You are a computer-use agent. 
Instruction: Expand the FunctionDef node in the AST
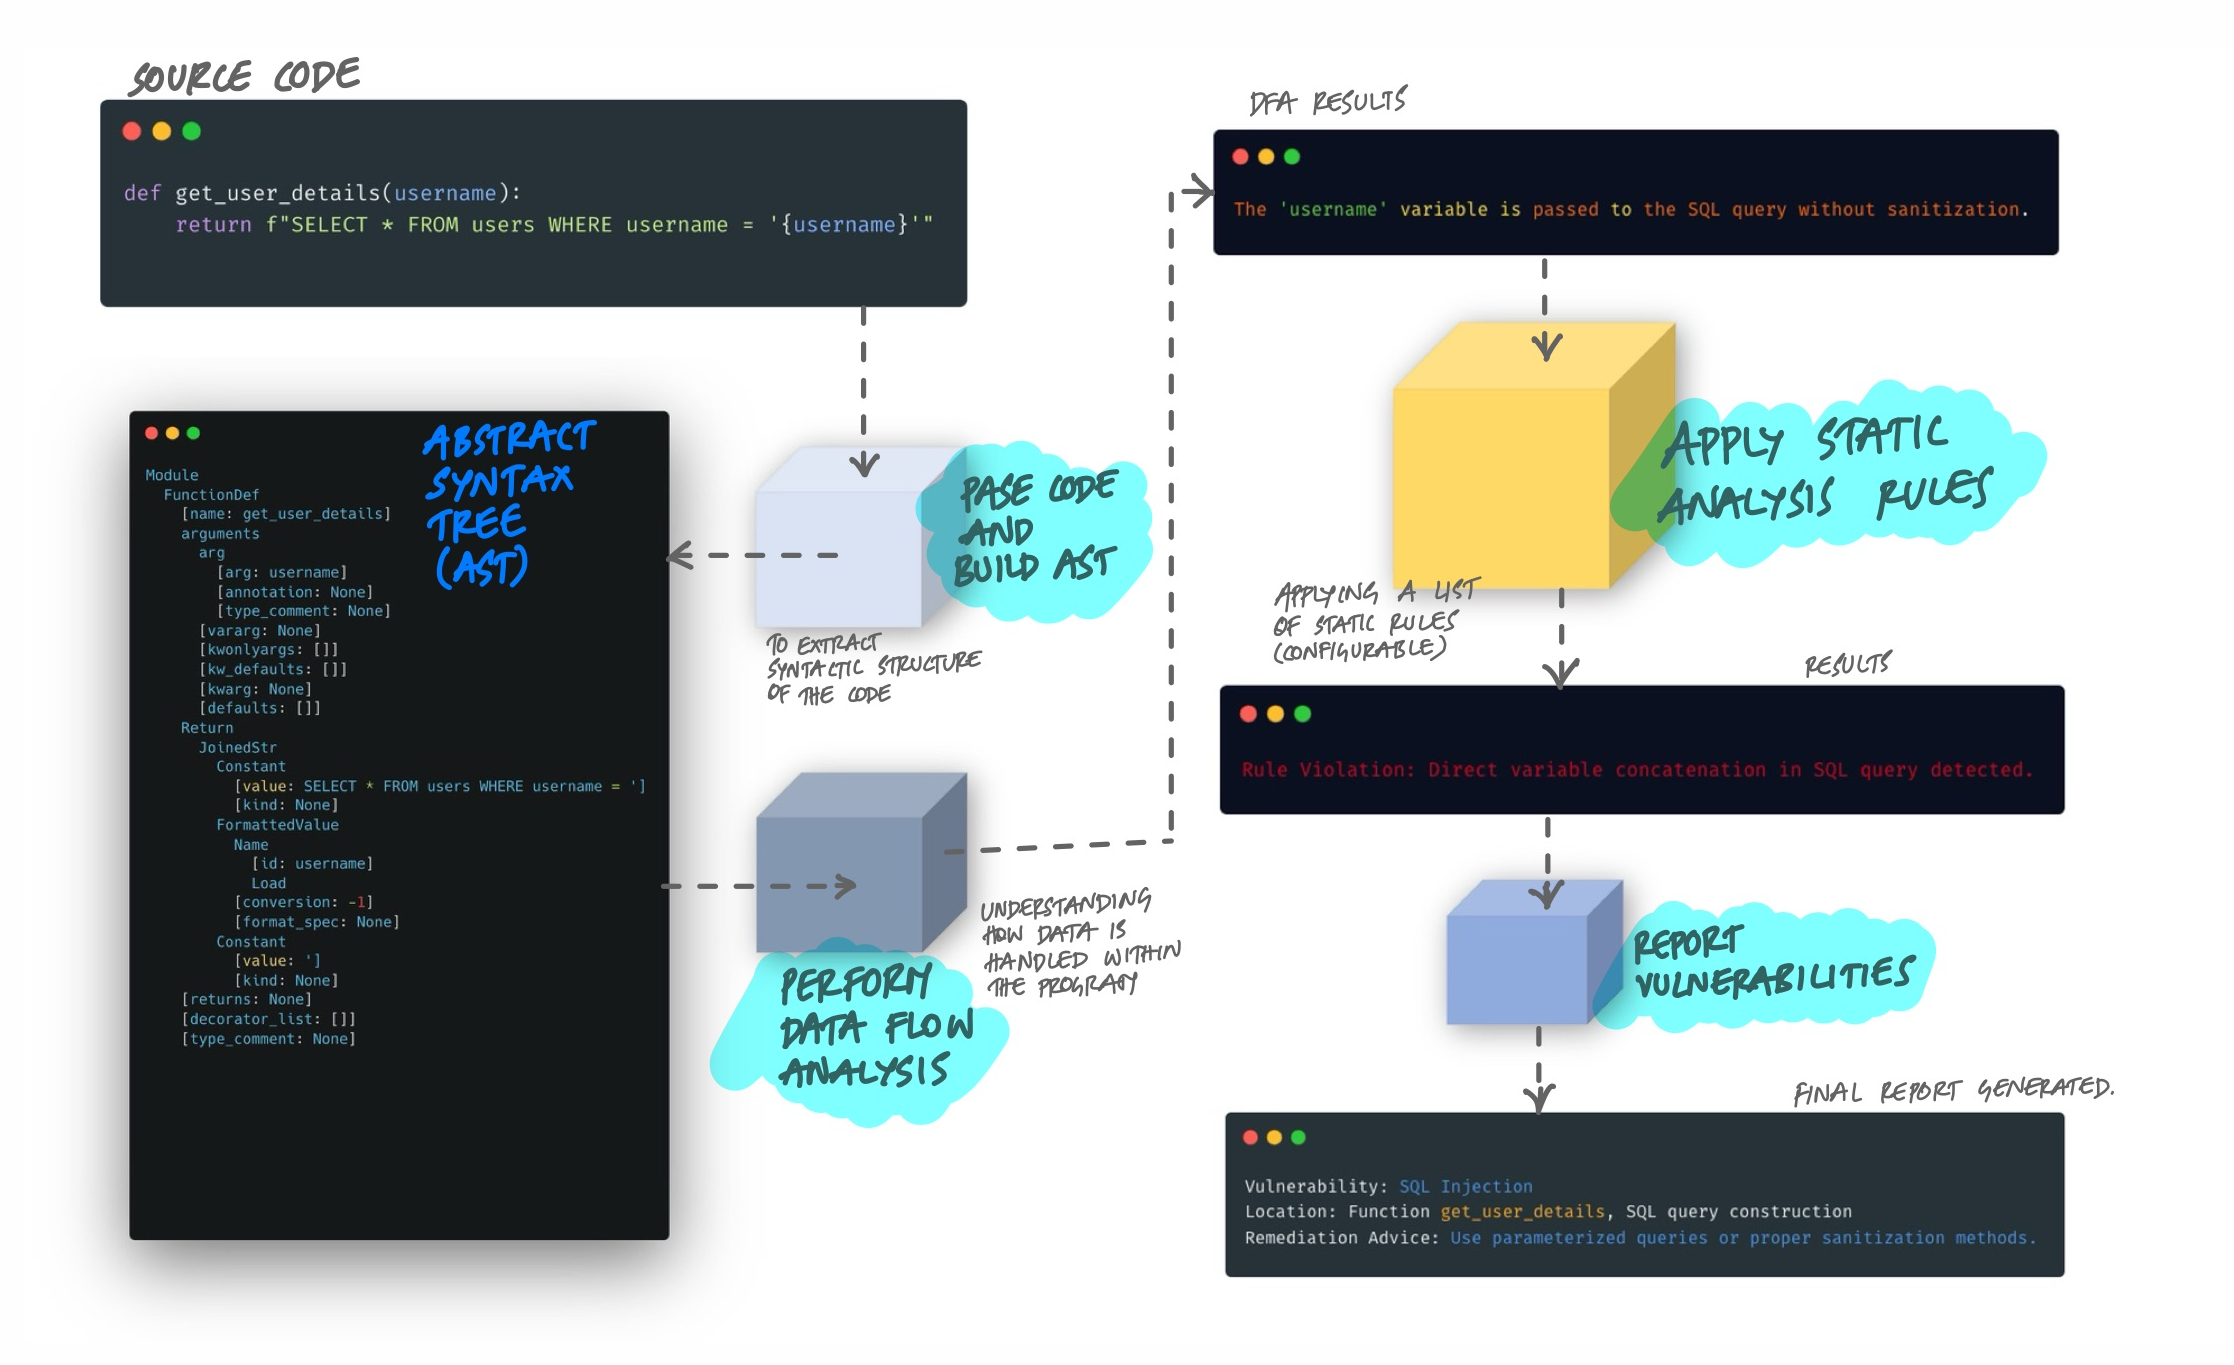(212, 494)
